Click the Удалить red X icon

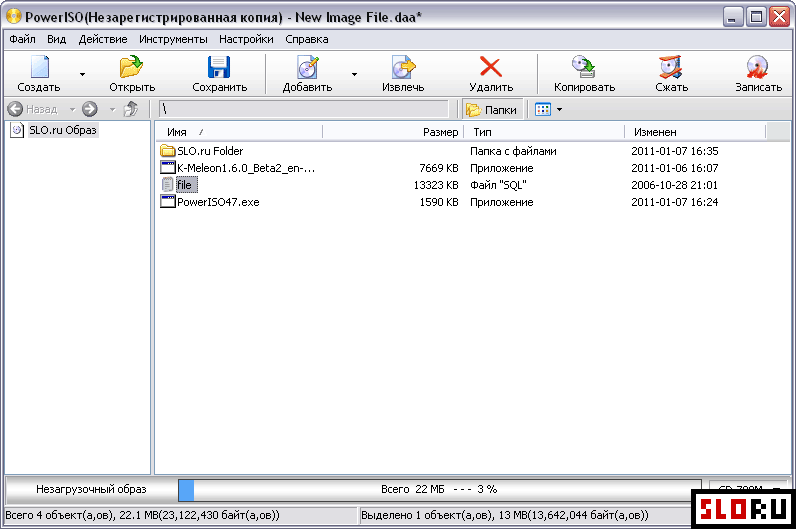coord(491,68)
